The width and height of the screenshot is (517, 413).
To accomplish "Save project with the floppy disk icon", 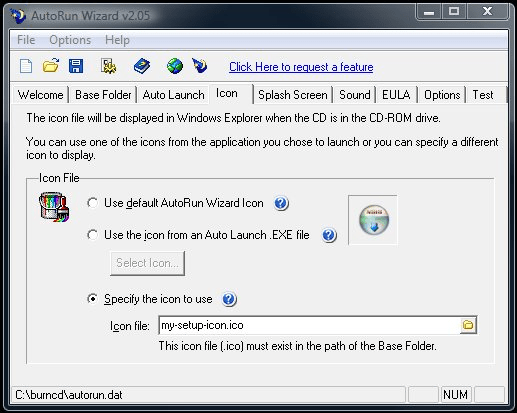I will pos(76,66).
